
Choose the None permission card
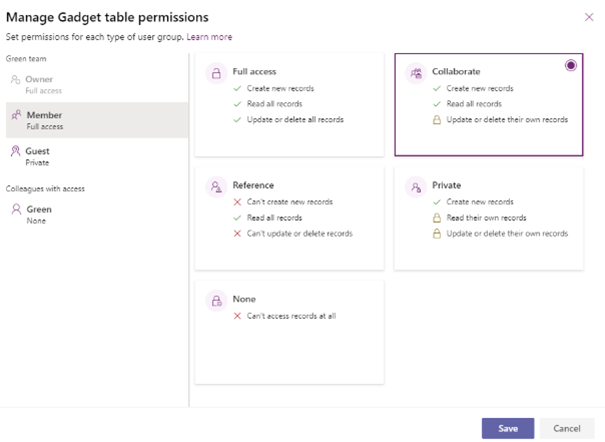[x=289, y=332]
